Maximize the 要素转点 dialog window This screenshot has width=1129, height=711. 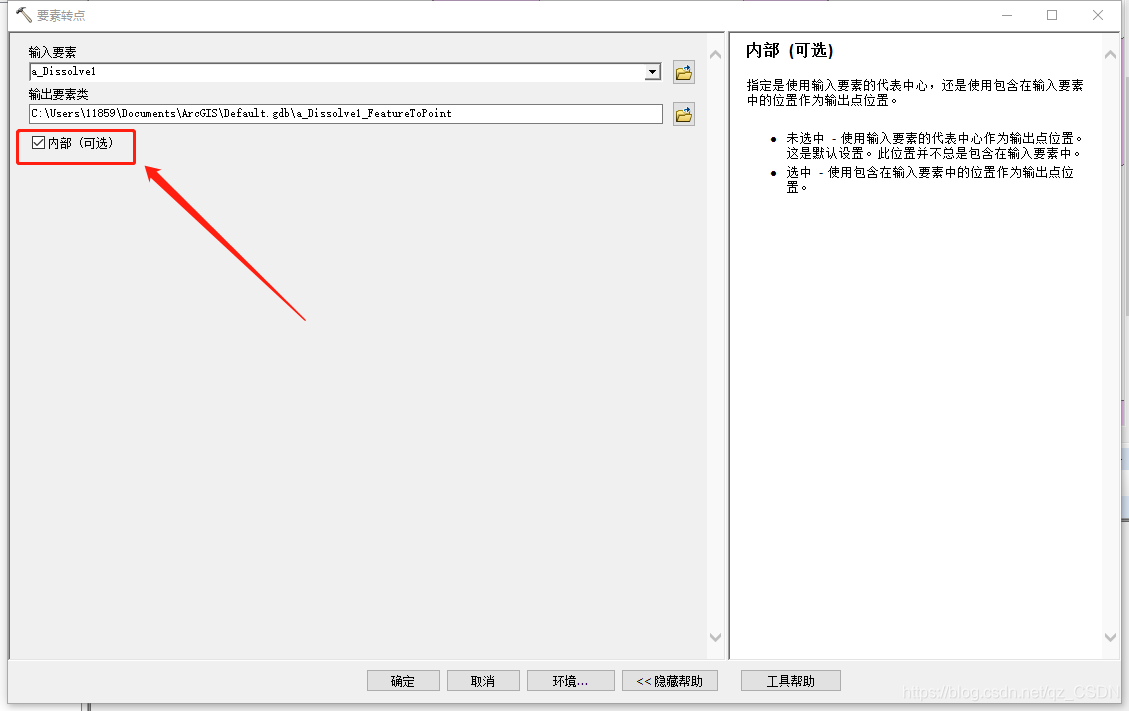pos(1052,15)
